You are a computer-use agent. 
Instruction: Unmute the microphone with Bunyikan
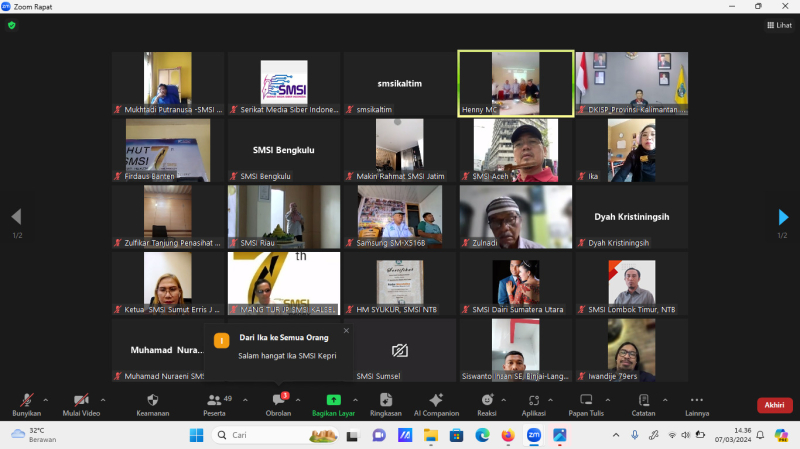click(x=26, y=403)
